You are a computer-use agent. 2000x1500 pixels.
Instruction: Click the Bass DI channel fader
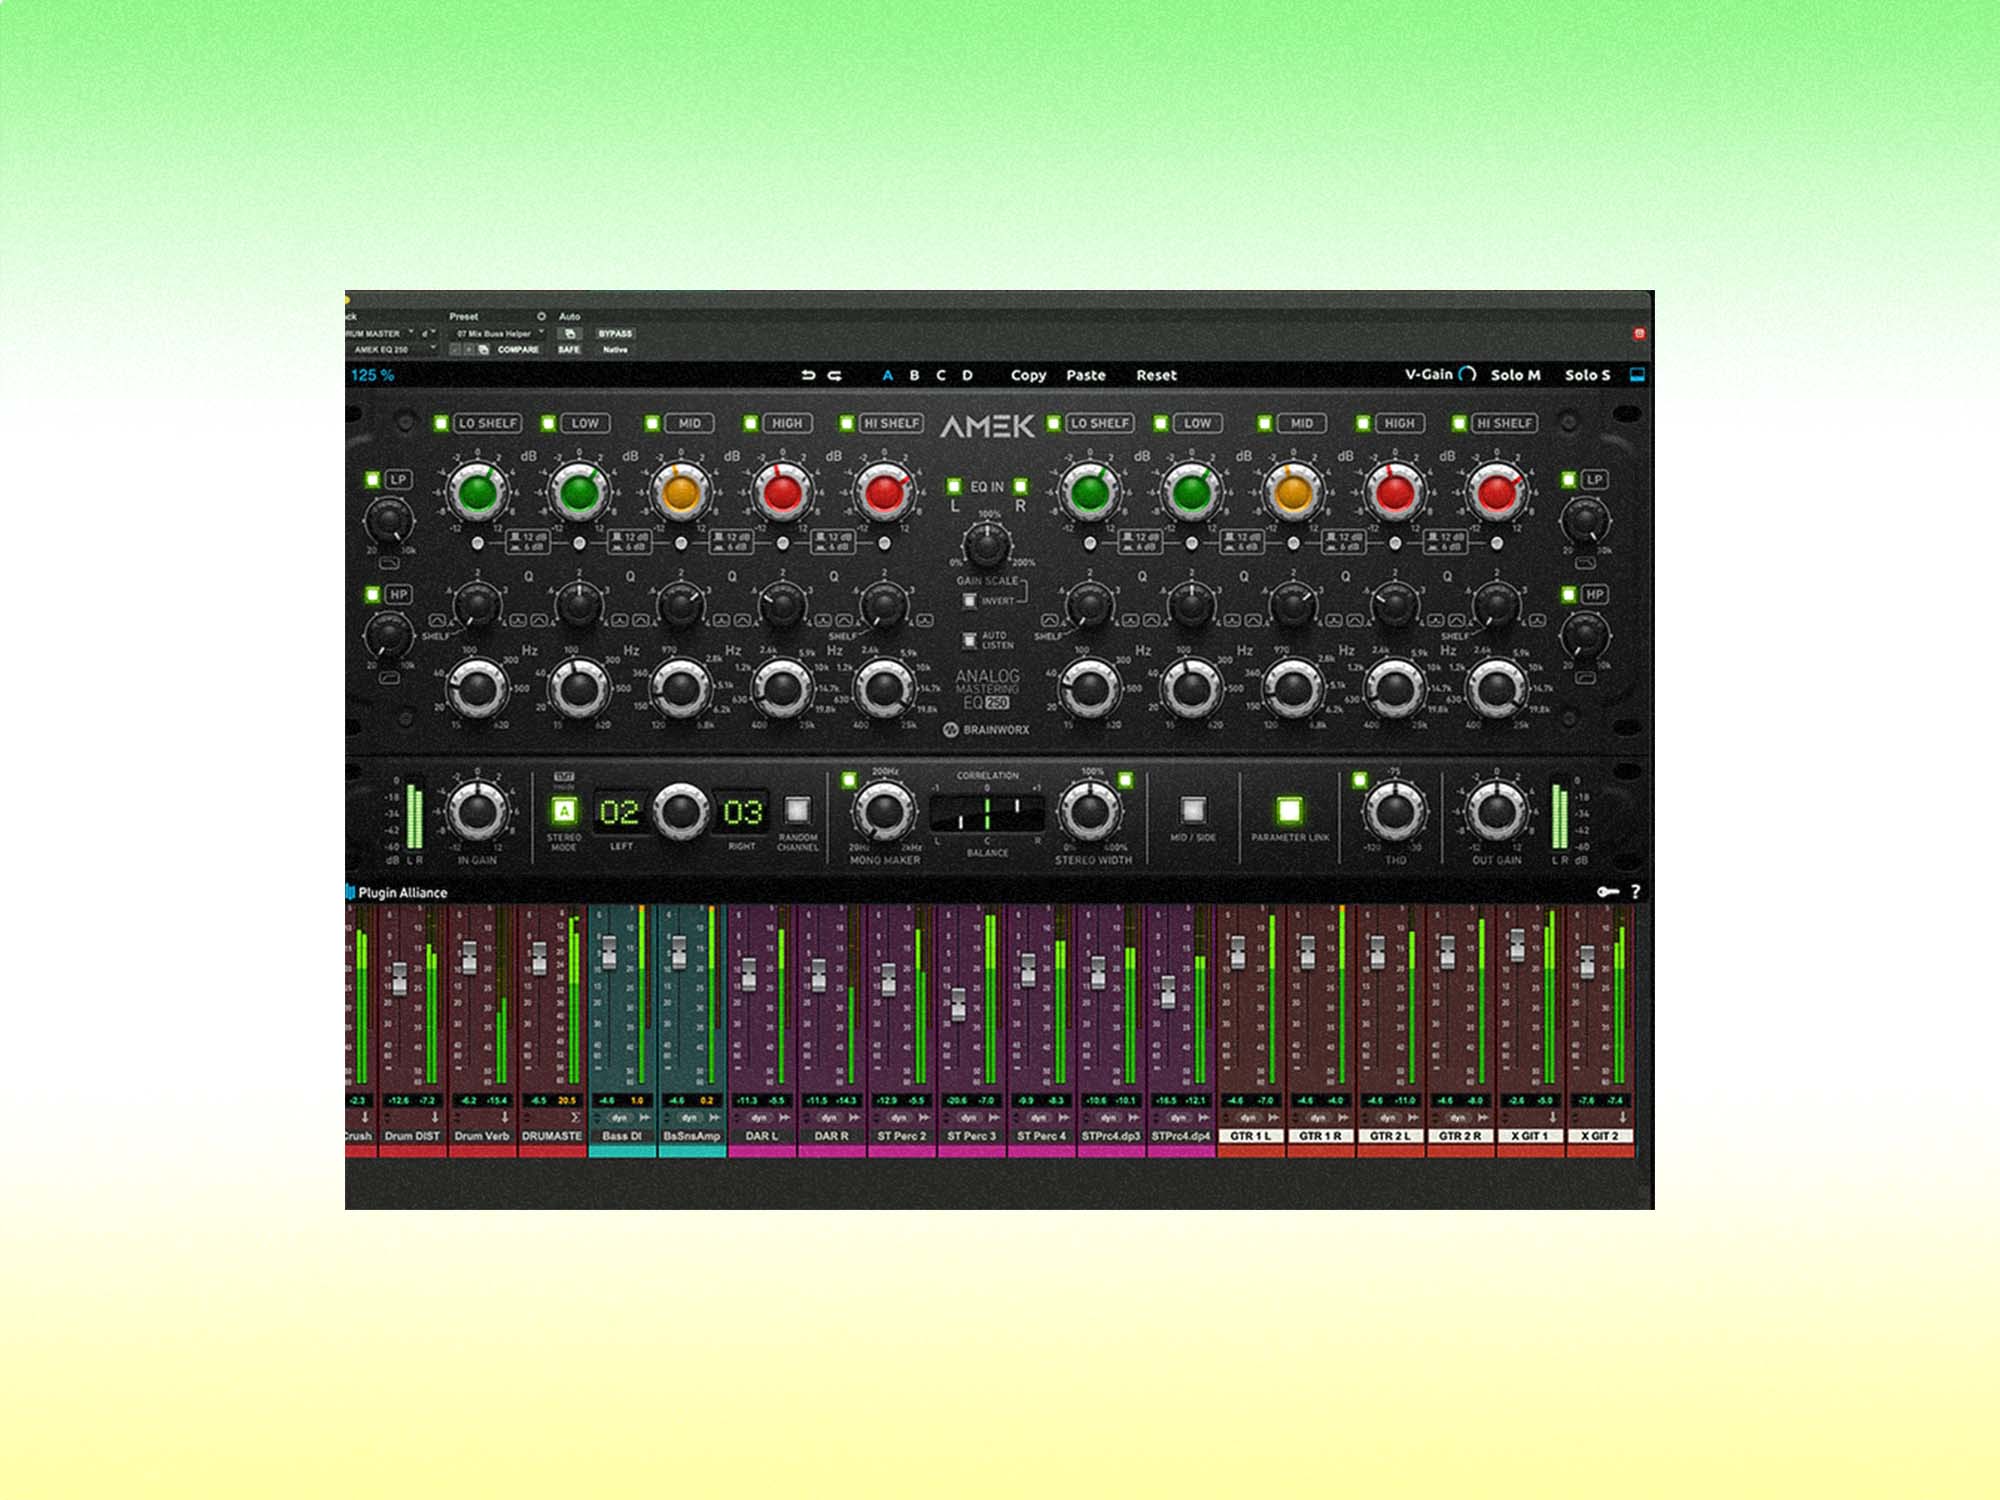pos(608,952)
